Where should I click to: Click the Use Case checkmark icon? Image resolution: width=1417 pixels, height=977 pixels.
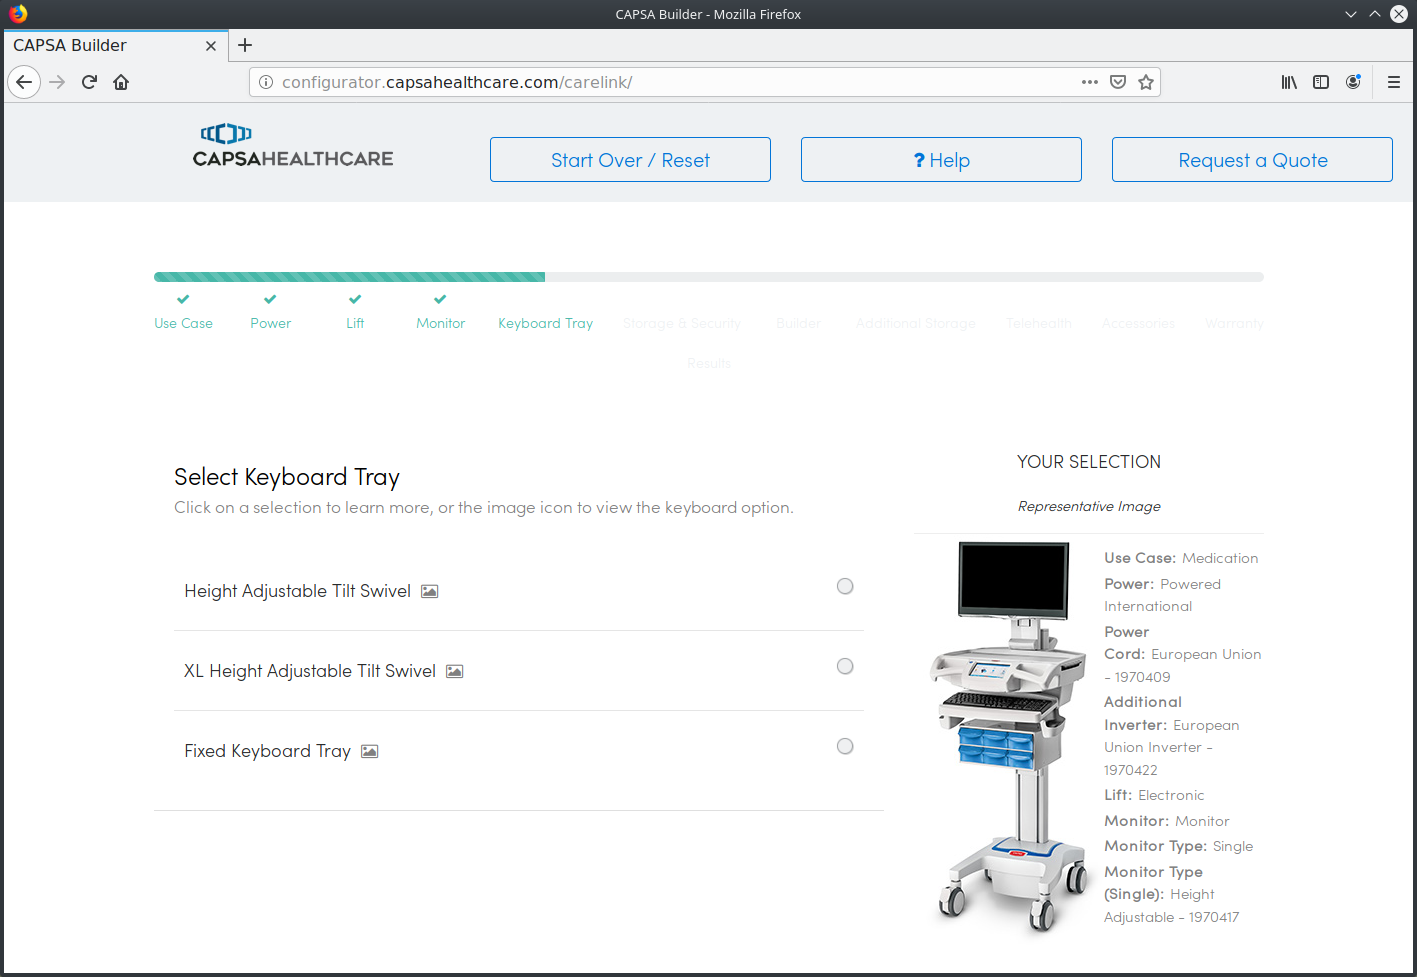pos(182,298)
